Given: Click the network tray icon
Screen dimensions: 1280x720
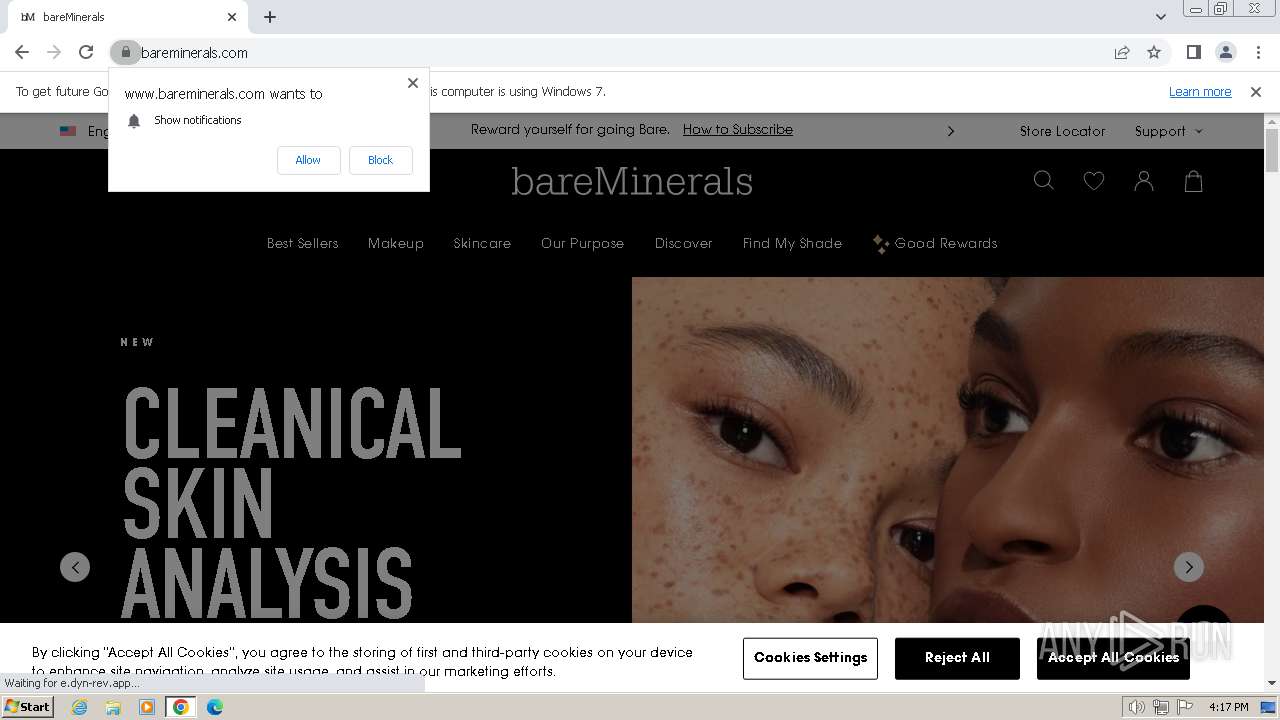Looking at the screenshot, I should [x=1160, y=707].
